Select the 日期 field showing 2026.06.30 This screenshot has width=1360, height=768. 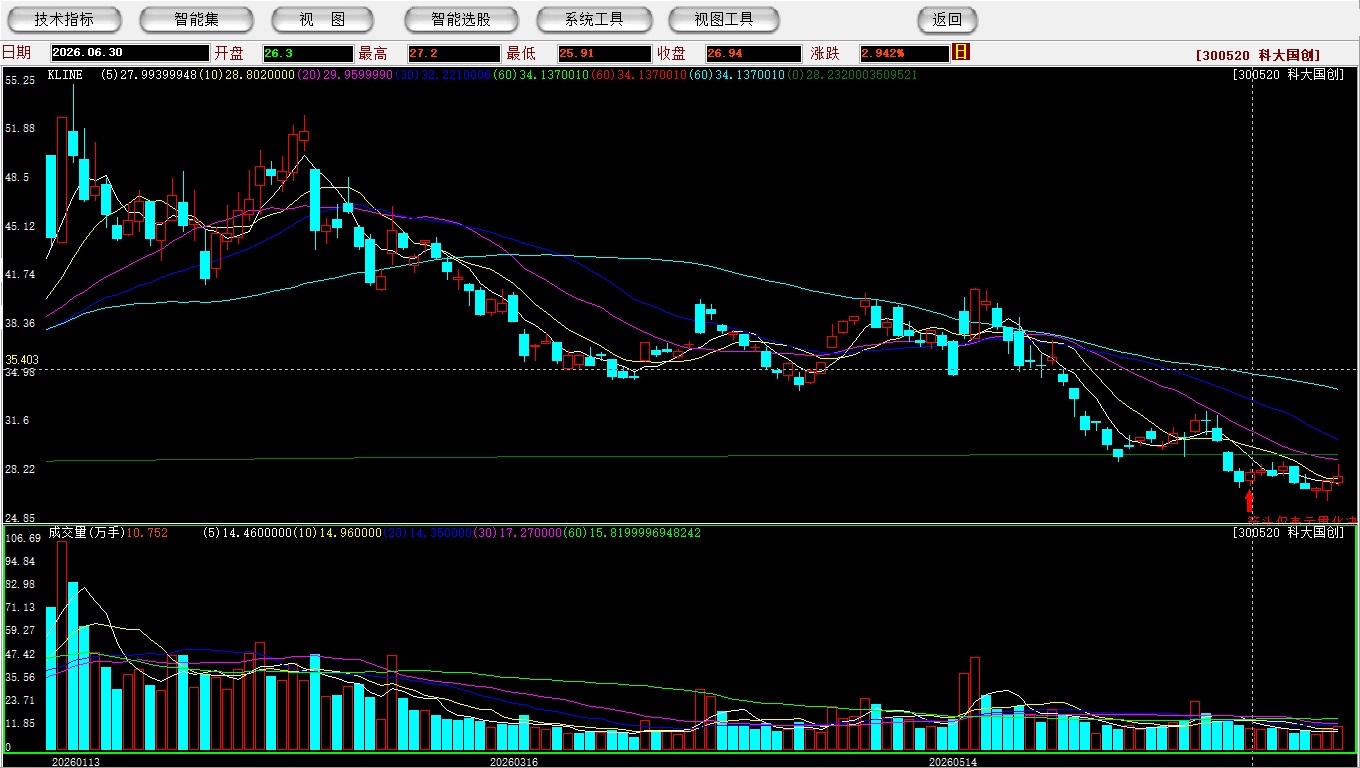tap(129, 53)
